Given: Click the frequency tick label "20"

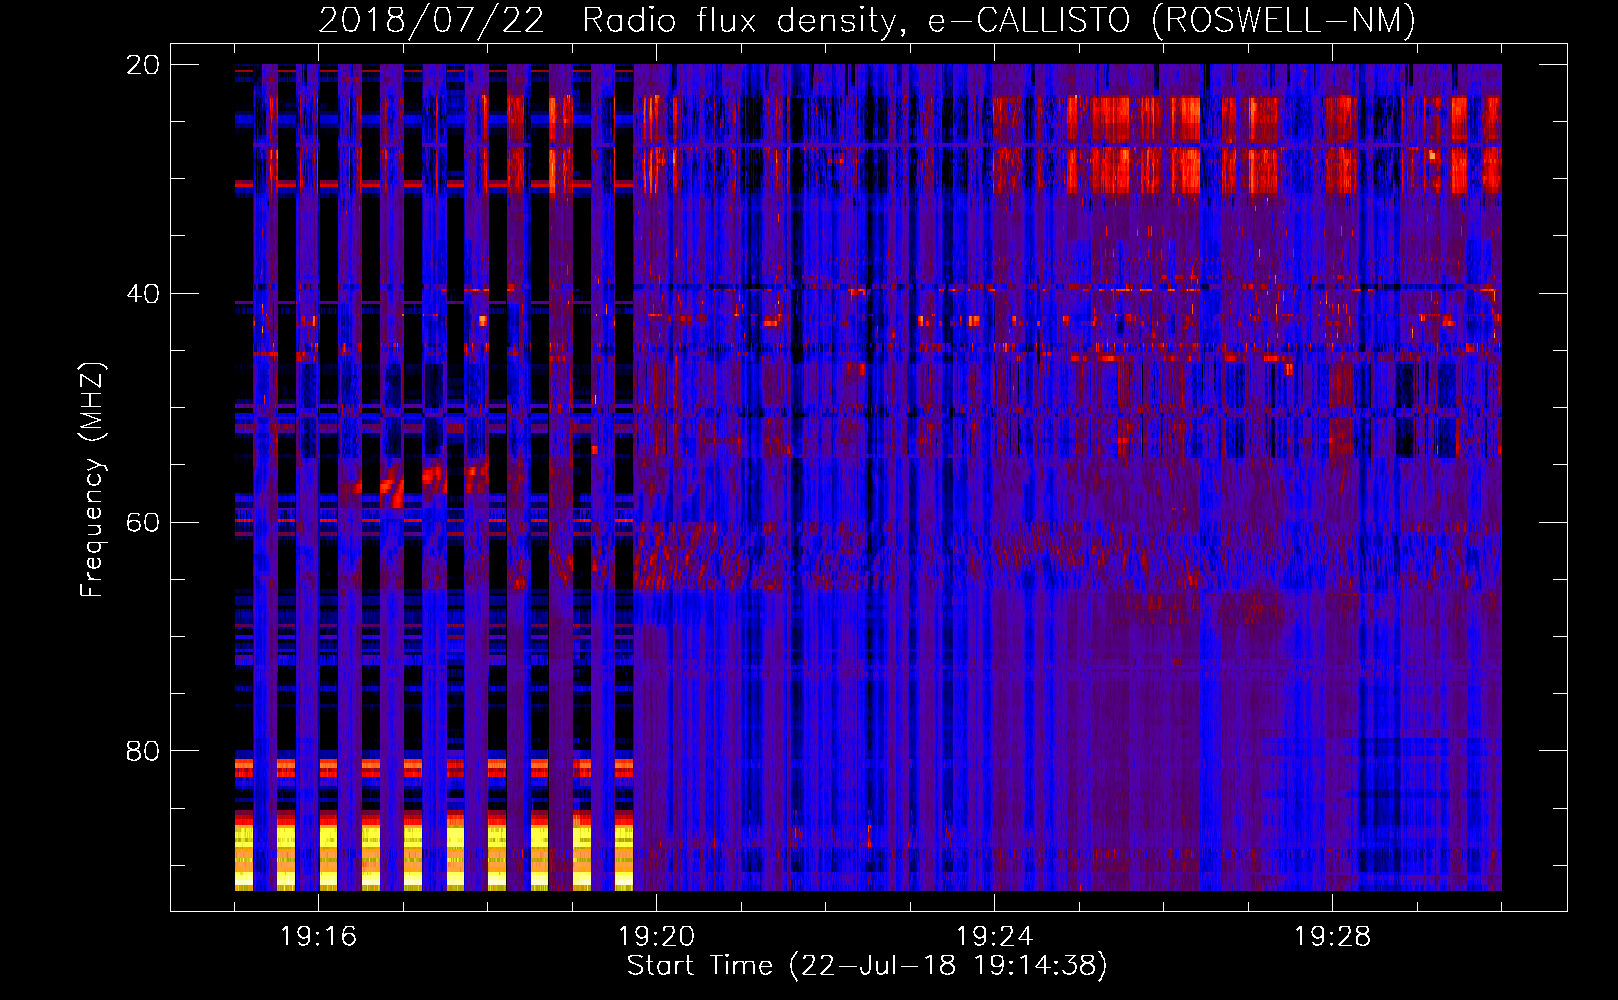Looking at the screenshot, I should click(143, 65).
